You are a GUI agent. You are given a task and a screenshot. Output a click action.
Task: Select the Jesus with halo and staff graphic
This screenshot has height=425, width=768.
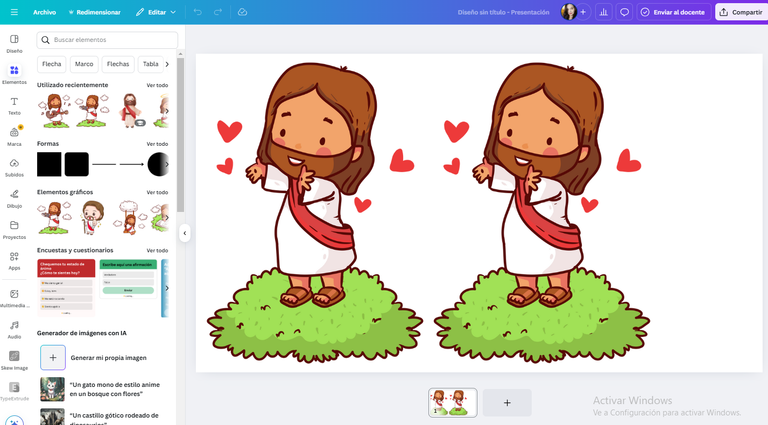point(93,217)
